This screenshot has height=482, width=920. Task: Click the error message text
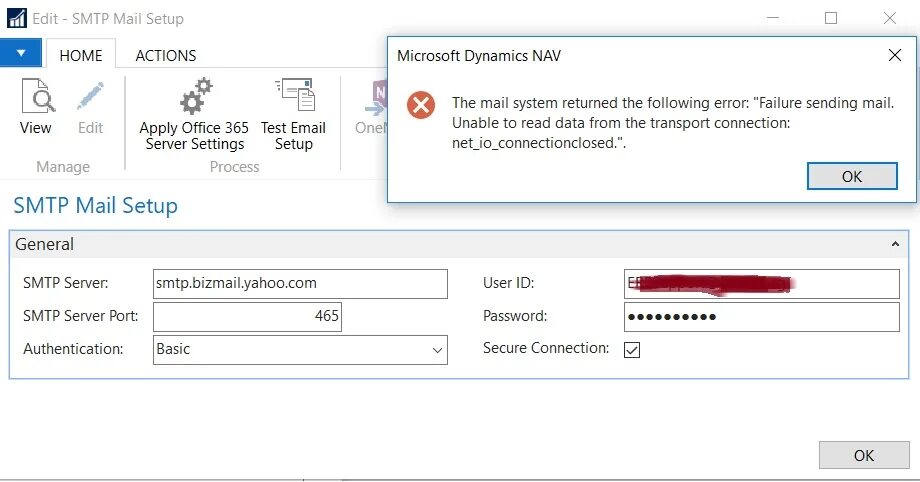(x=673, y=123)
